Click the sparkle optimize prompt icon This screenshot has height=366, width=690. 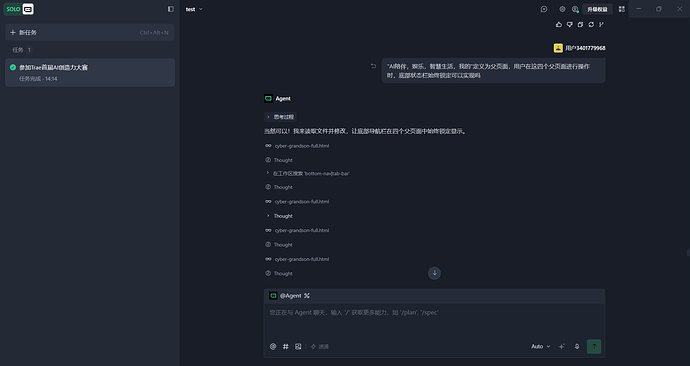pyautogui.click(x=562, y=347)
